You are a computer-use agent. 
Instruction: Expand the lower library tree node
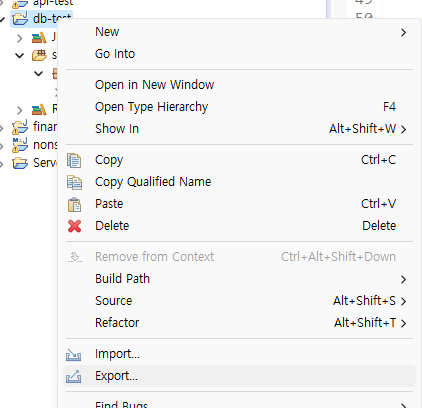tap(20, 109)
